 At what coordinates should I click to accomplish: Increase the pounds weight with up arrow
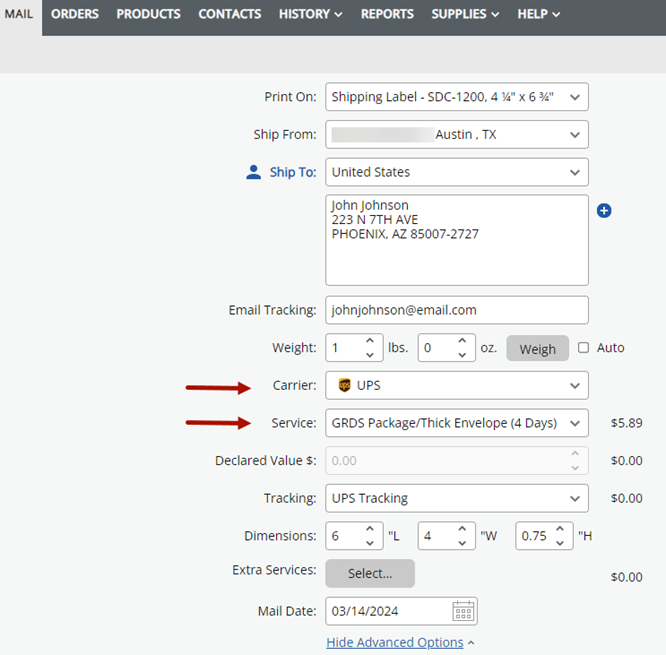coord(370,341)
